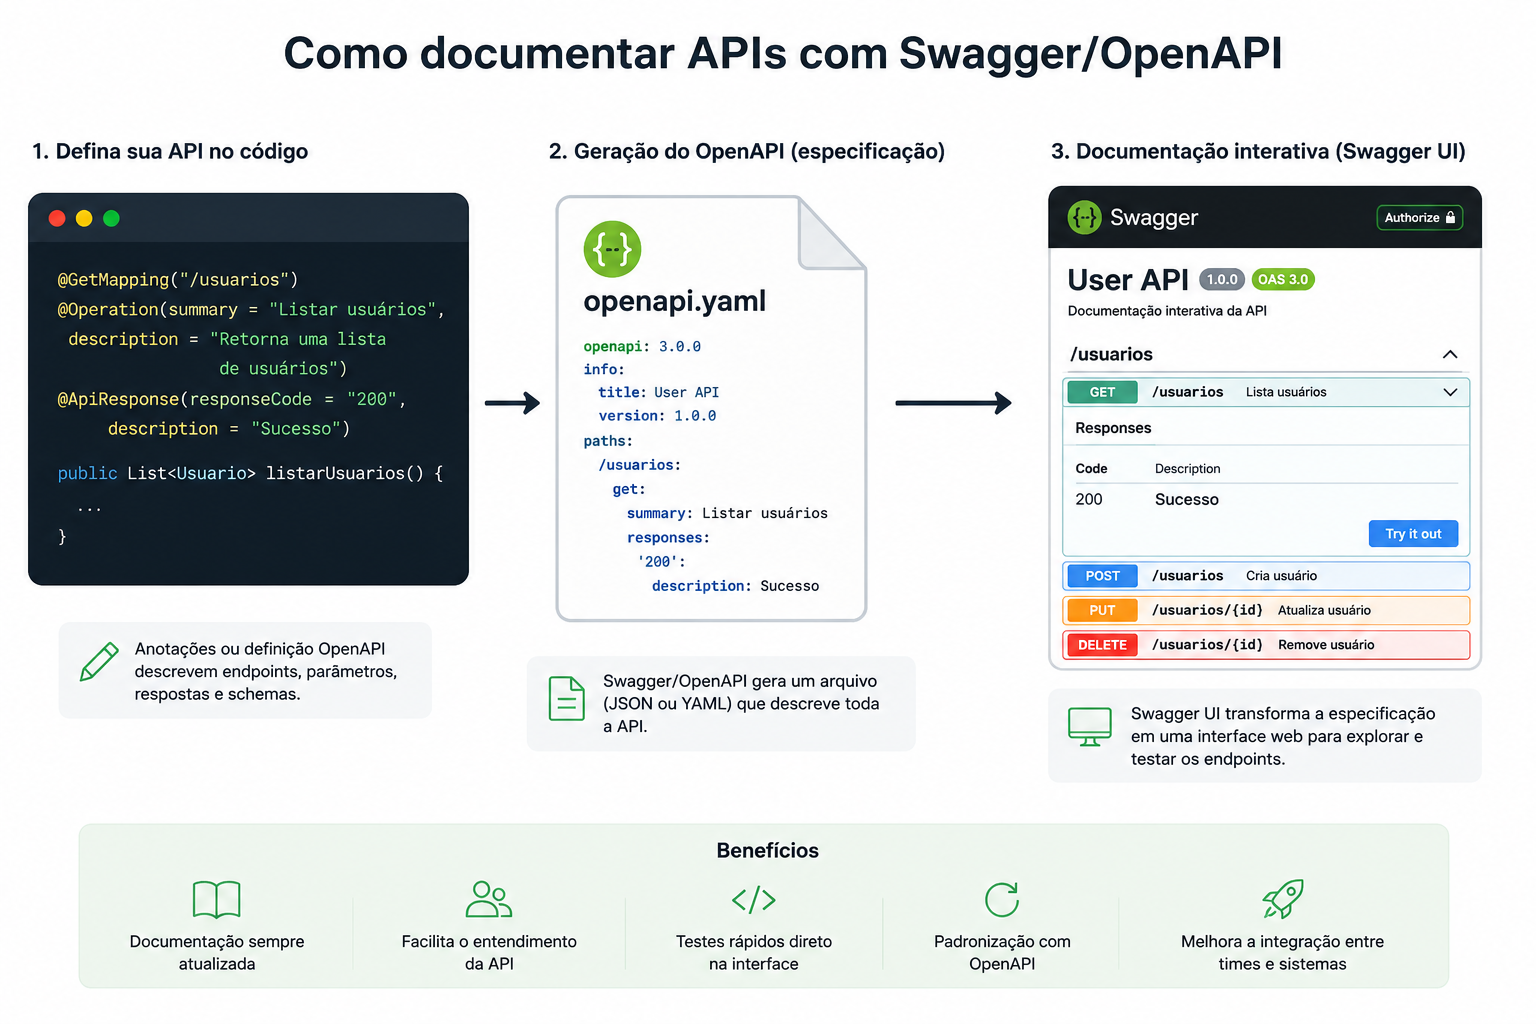
Task: Collapse the GET /usuarios operation chevron
Action: (x=1450, y=392)
